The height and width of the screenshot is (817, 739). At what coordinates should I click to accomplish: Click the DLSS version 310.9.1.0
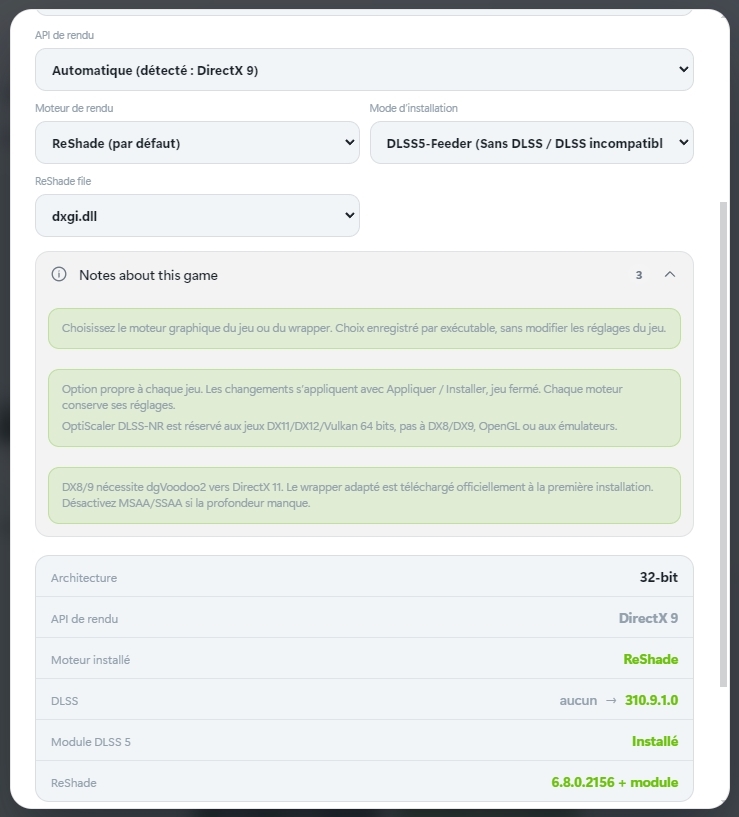651,700
